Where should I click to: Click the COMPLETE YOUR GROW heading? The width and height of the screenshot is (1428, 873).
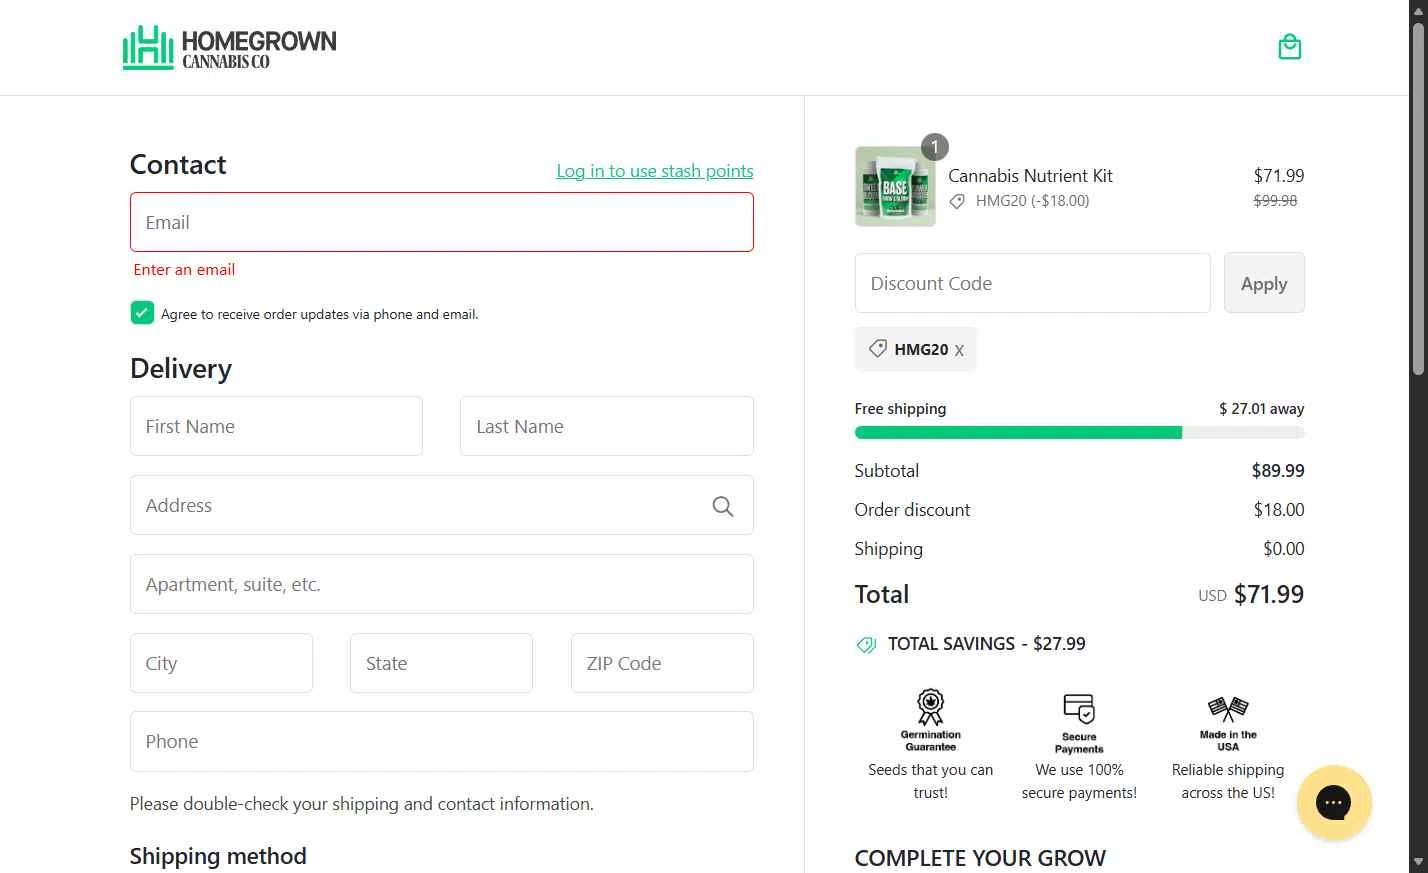pyautogui.click(x=980, y=859)
